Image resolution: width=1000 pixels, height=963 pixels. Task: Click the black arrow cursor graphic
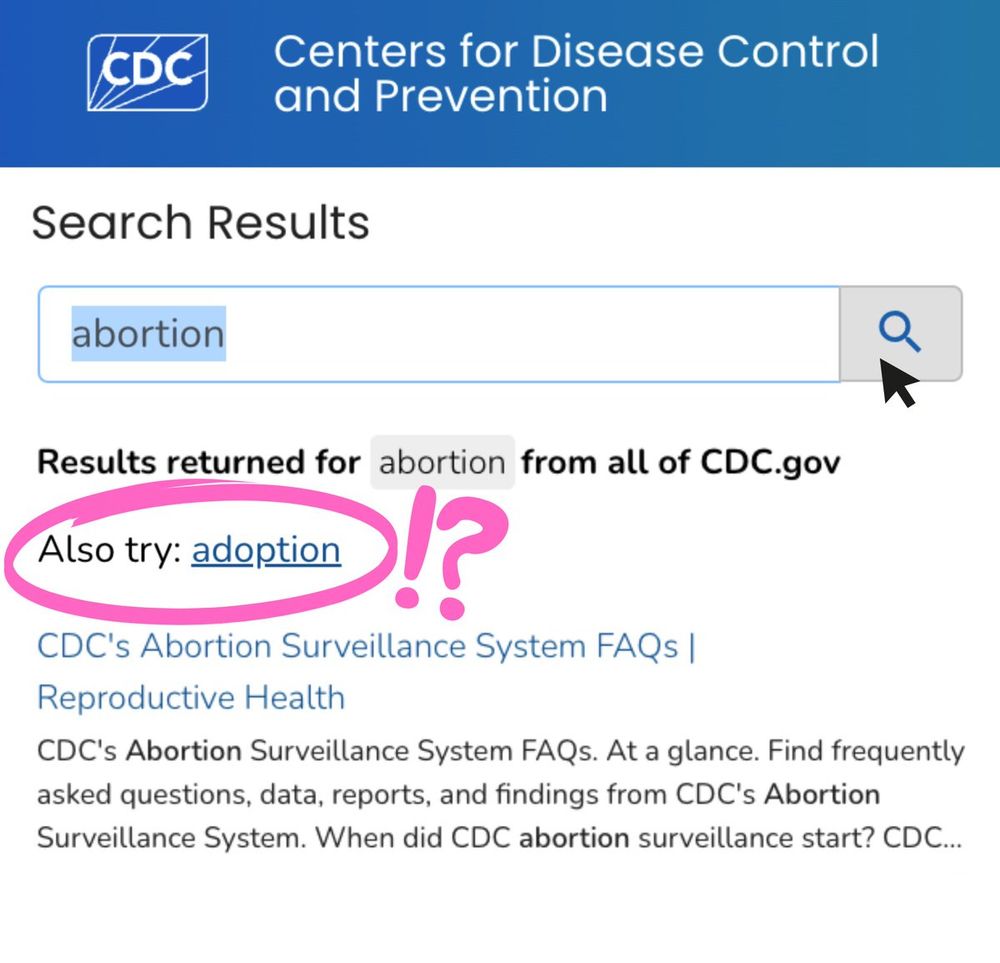[x=899, y=383]
